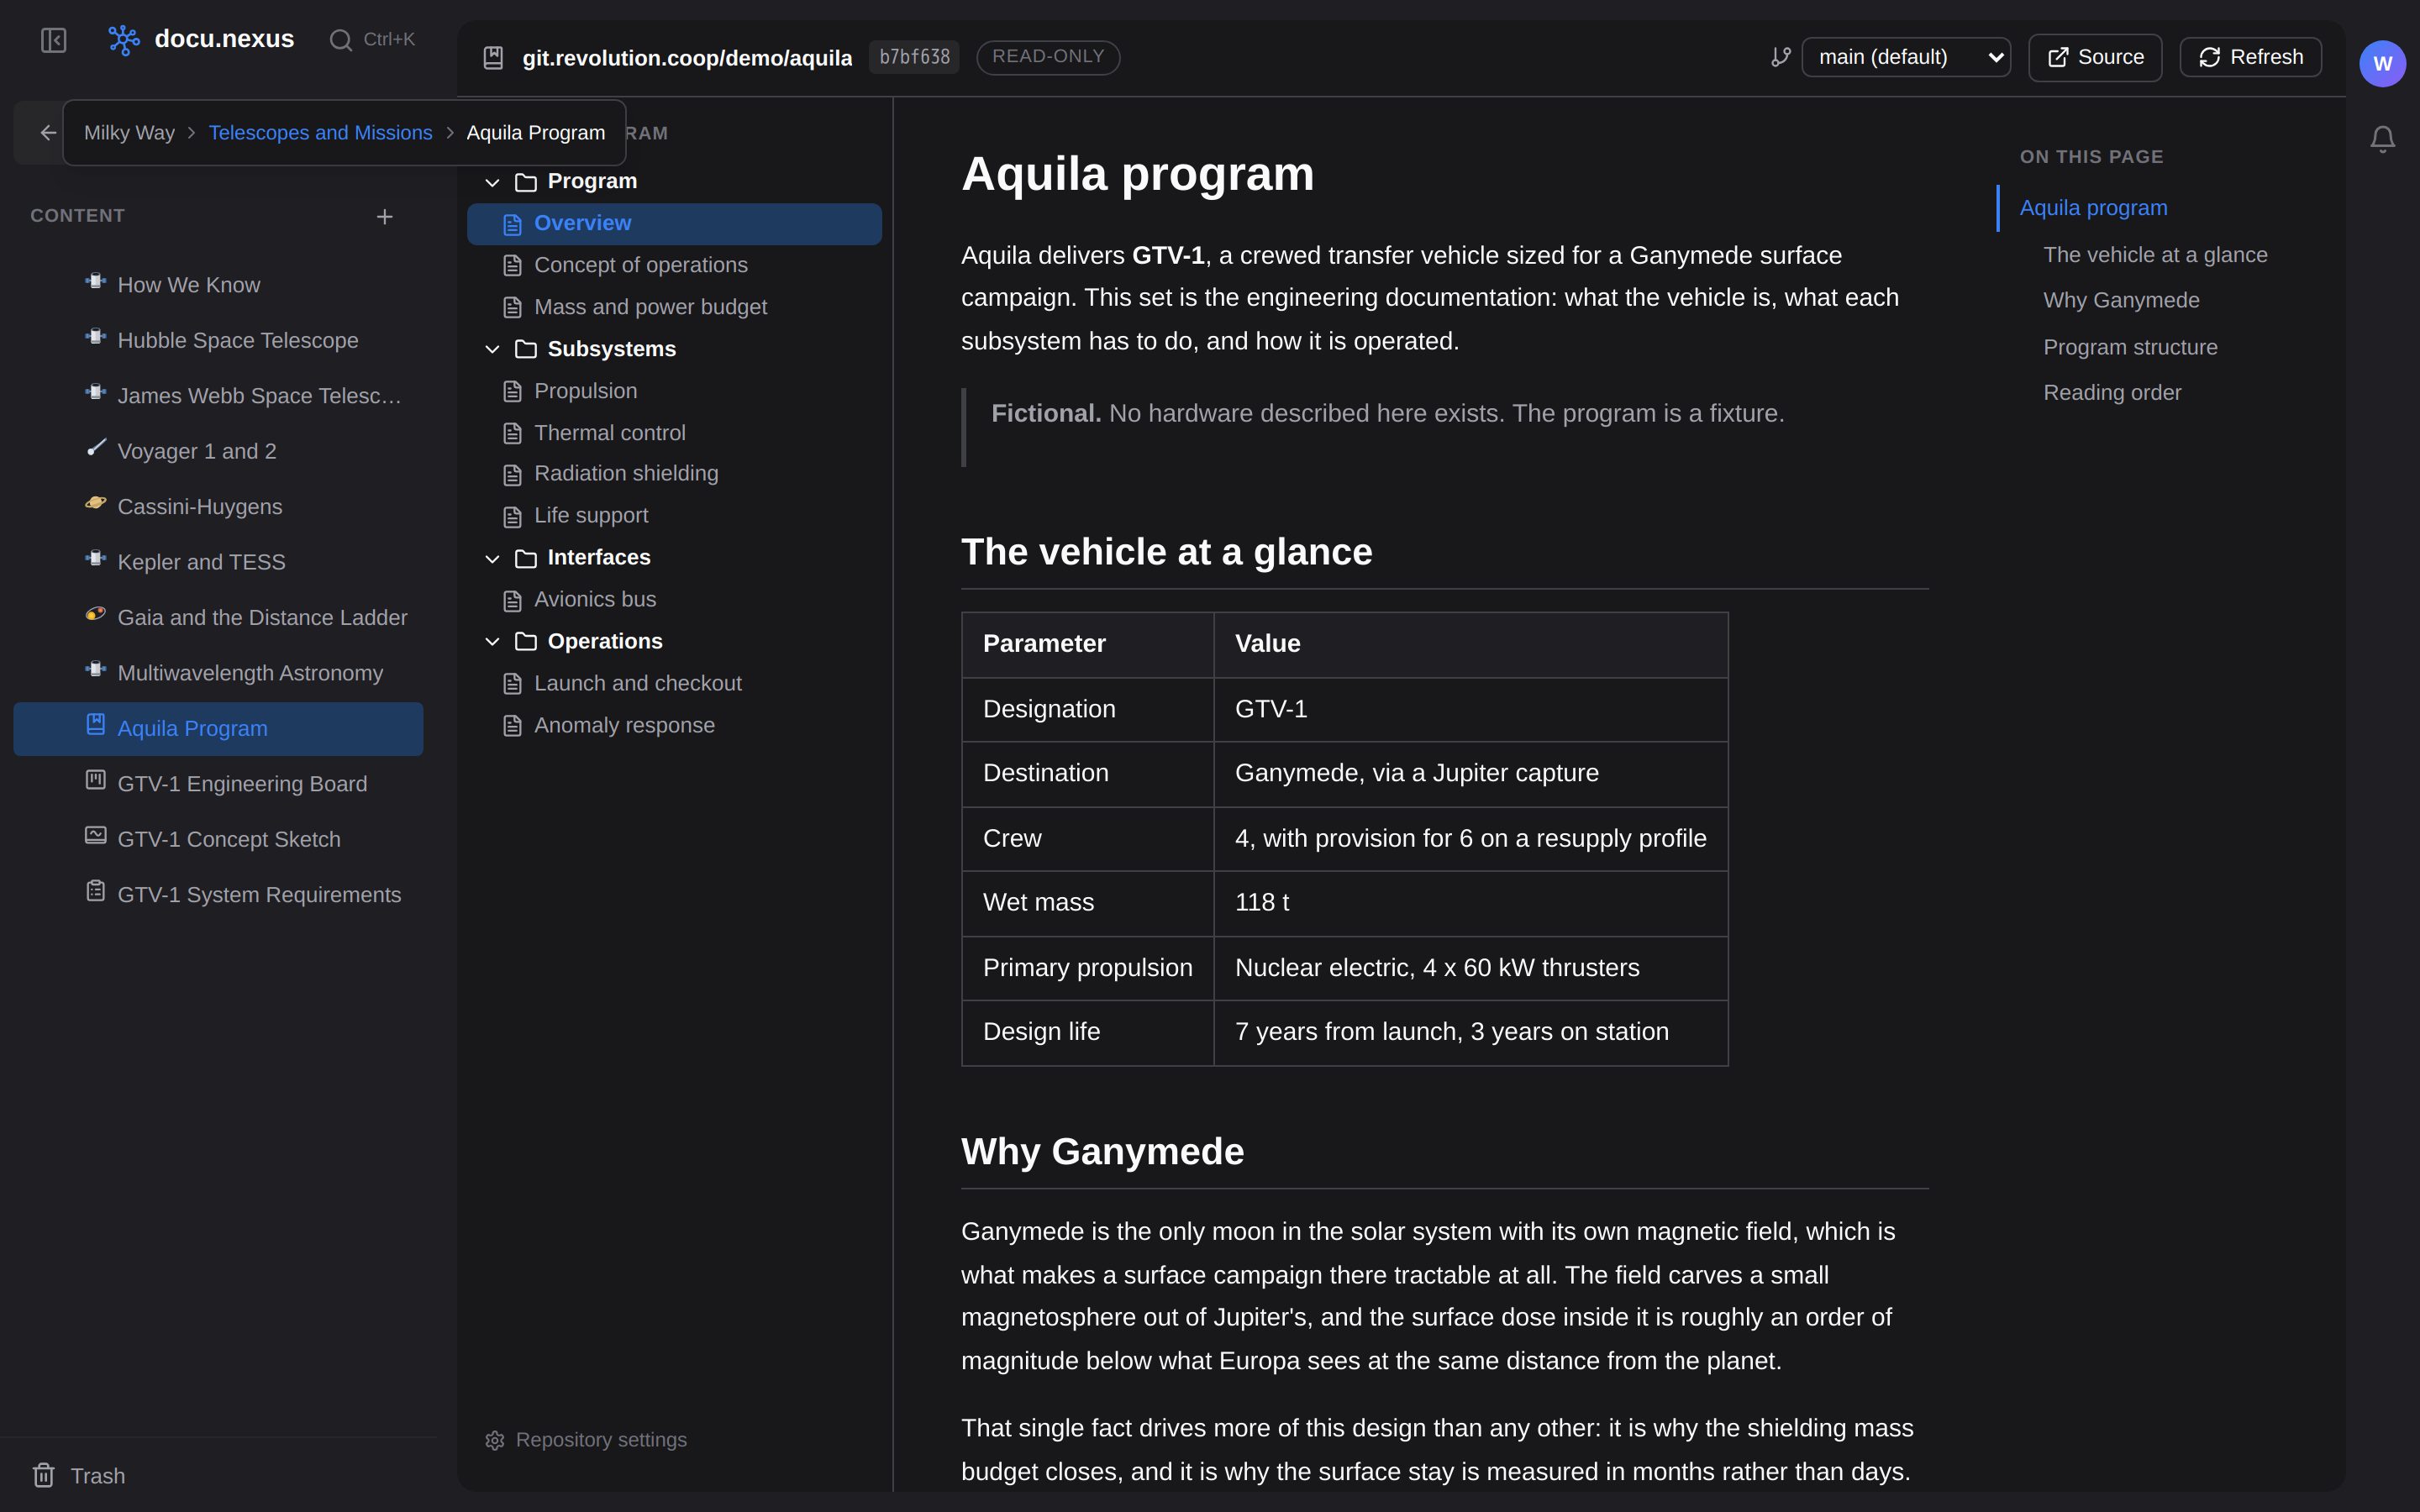Screen dimensions: 2420x1512
Task: Add new content with plus icon
Action: coord(385,217)
